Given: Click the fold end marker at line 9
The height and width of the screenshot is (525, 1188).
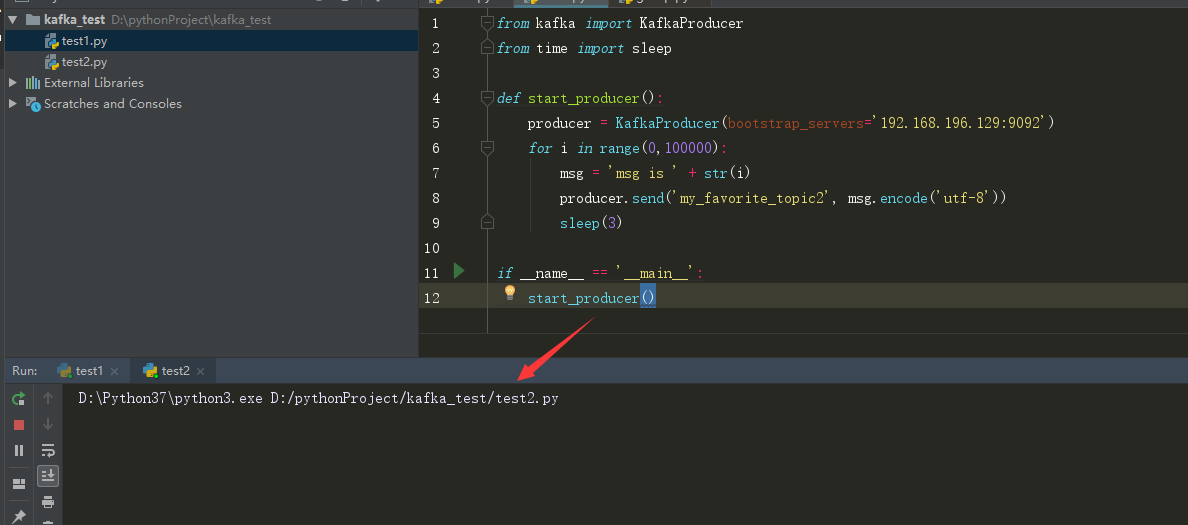Looking at the screenshot, I should [x=487, y=222].
